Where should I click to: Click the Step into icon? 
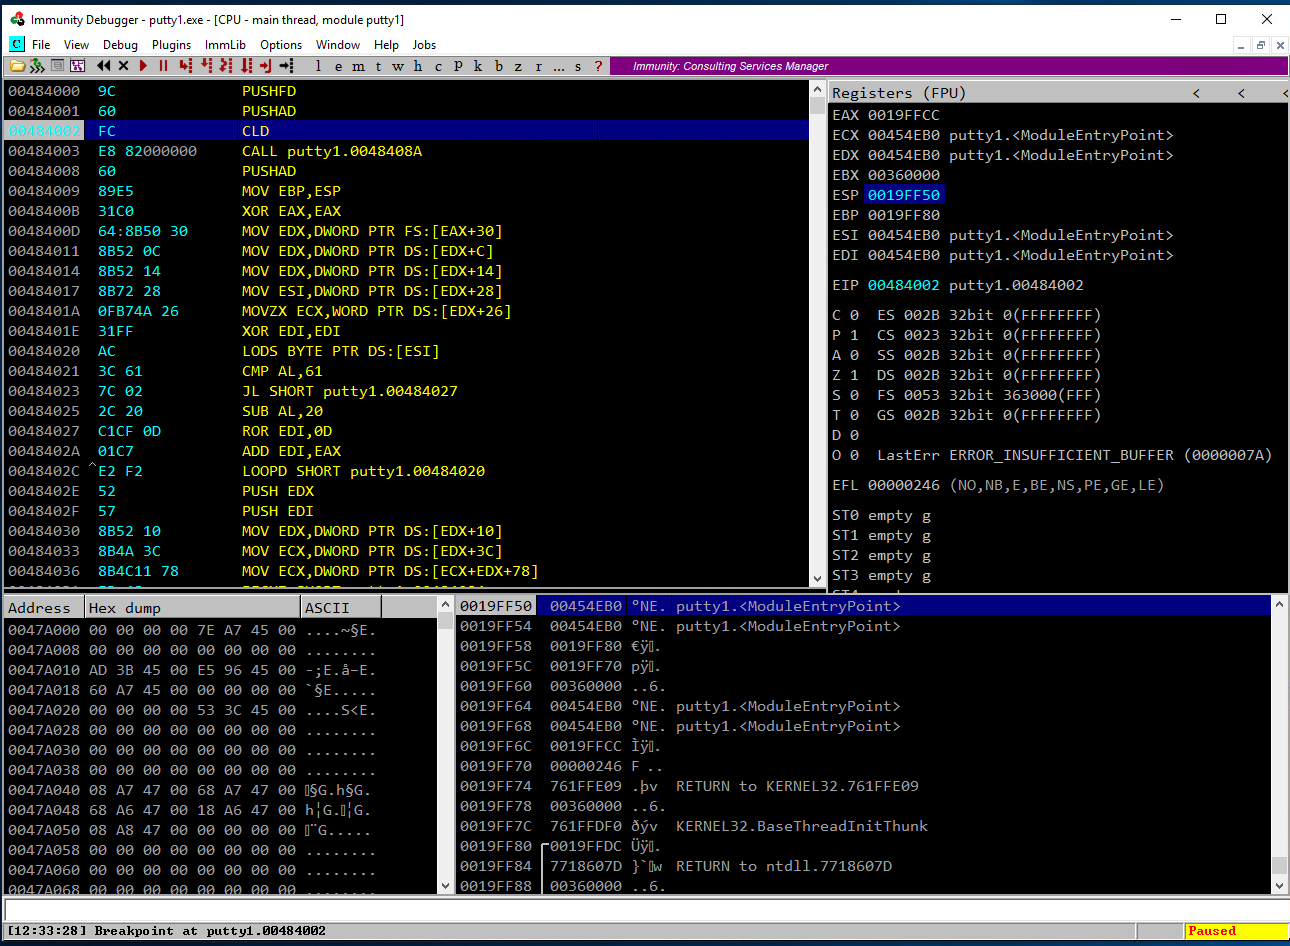(x=186, y=66)
